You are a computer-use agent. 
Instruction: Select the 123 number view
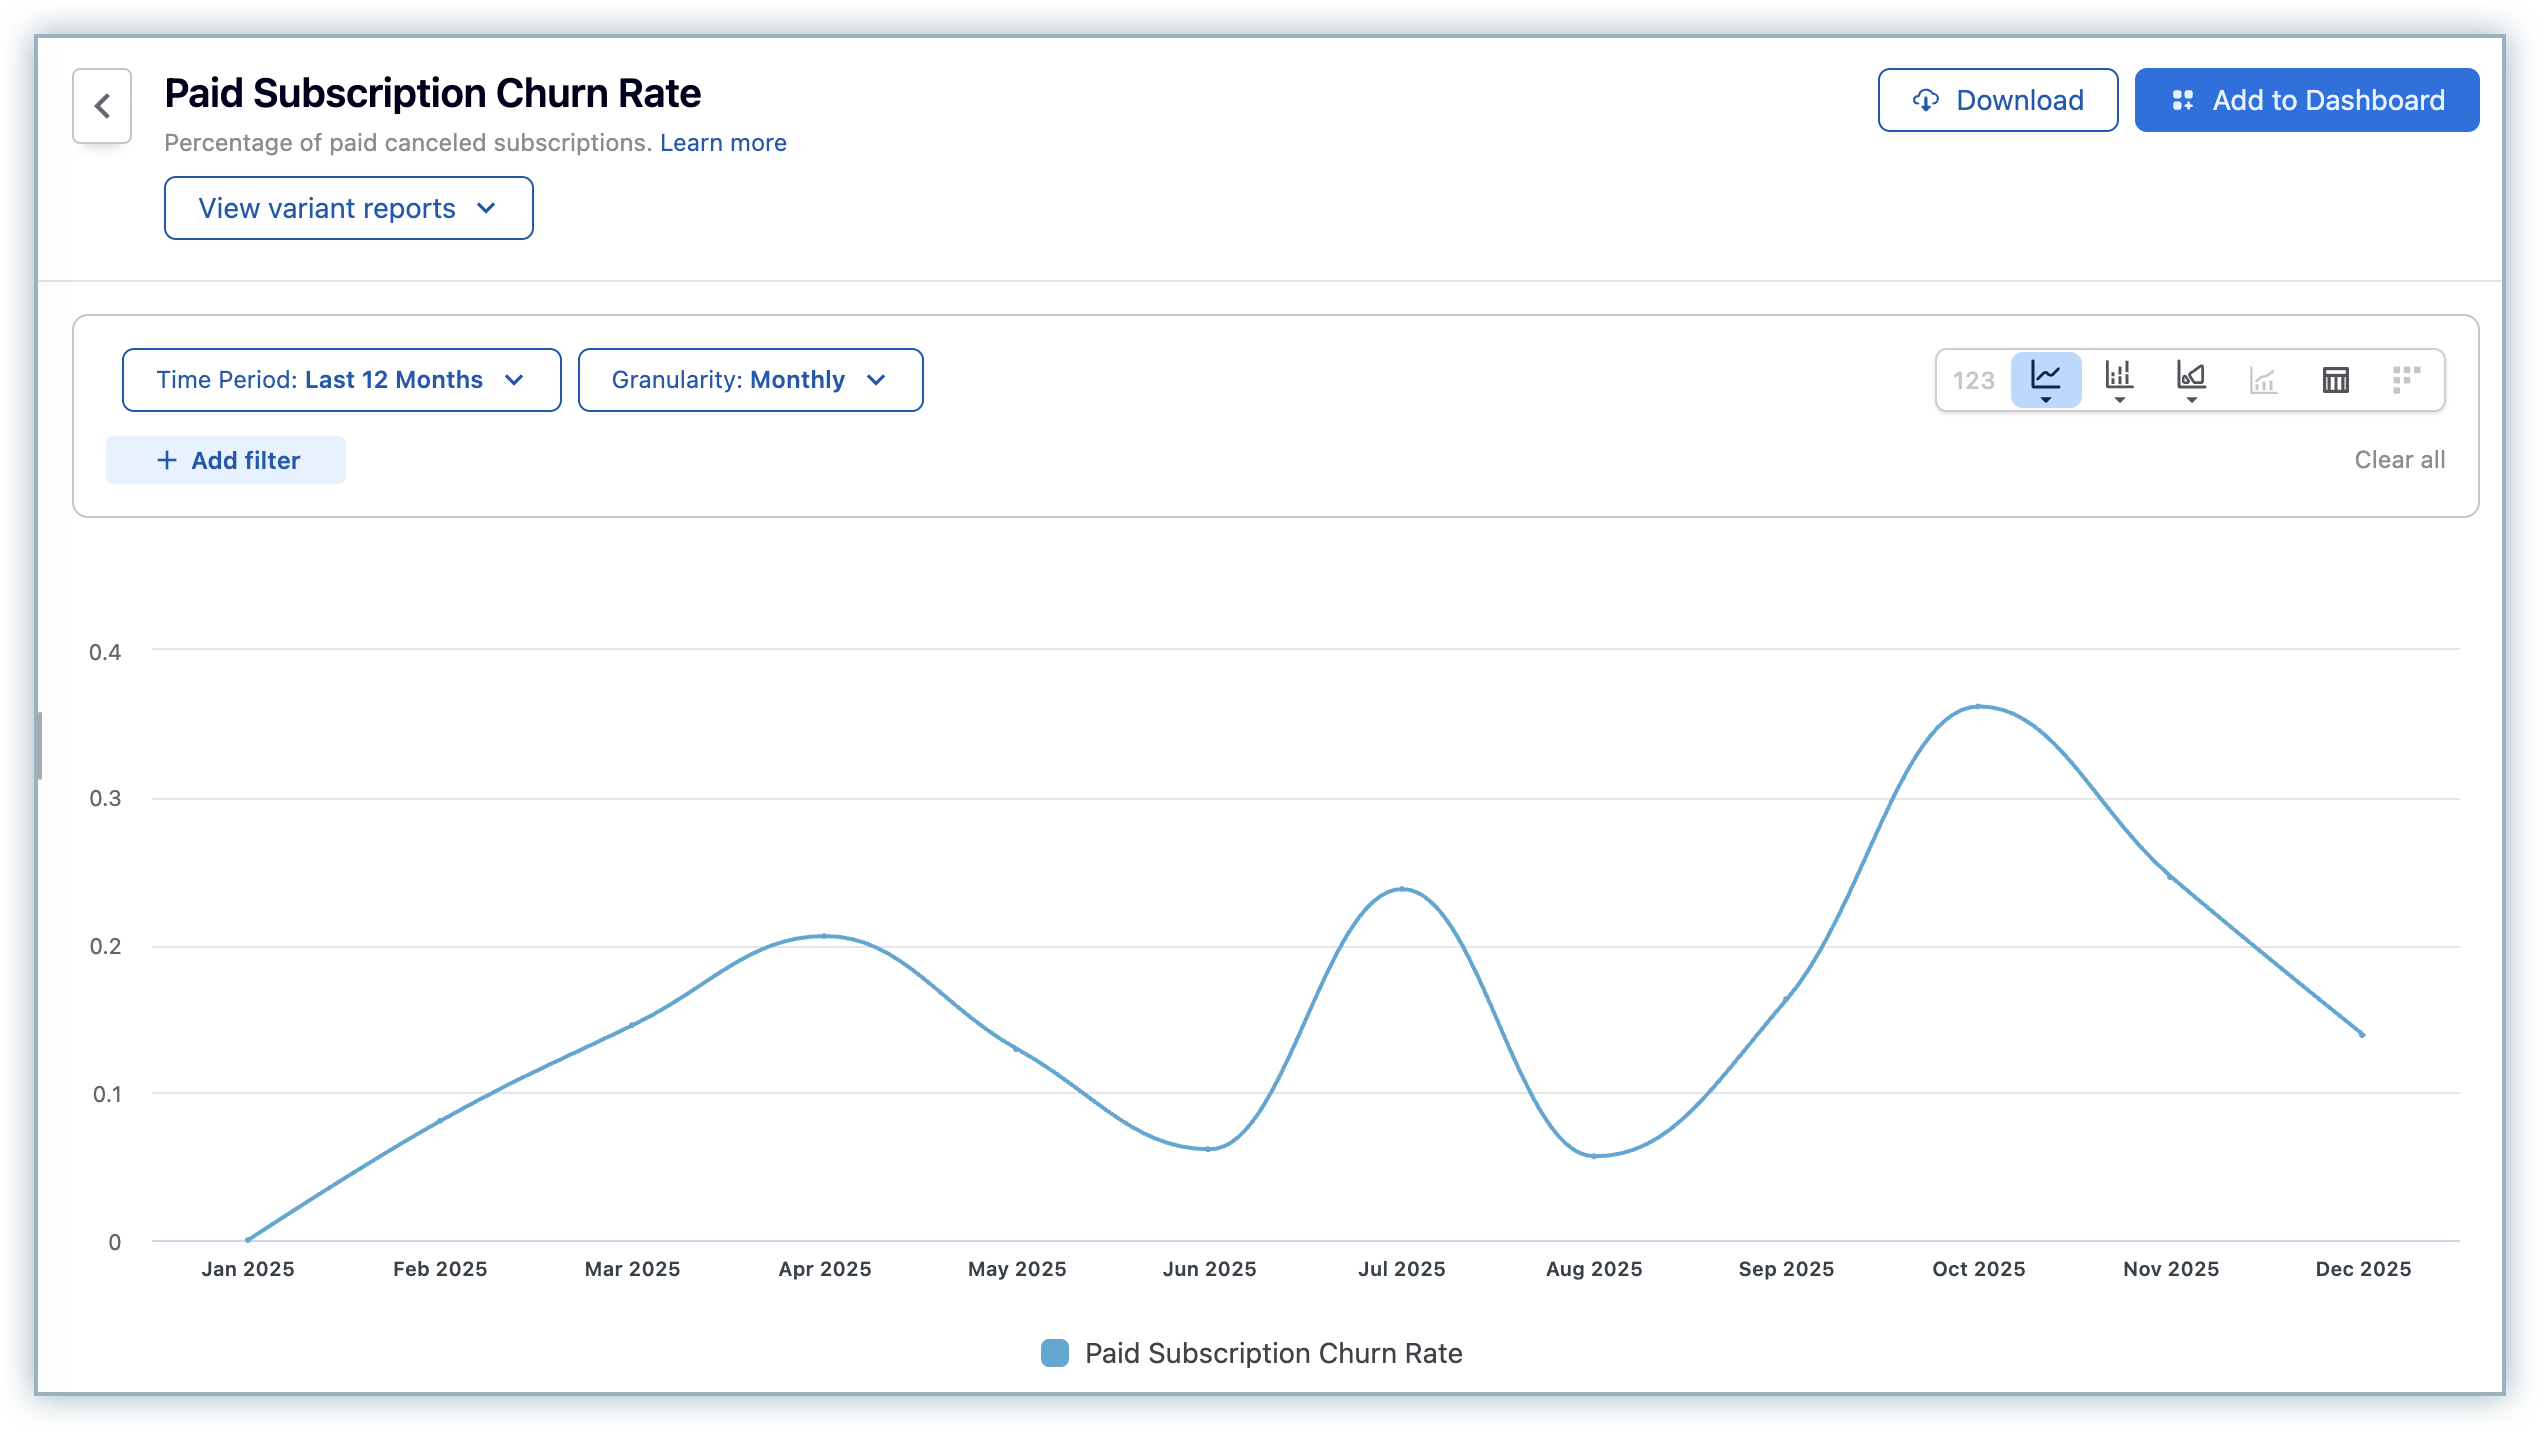tap(1973, 380)
